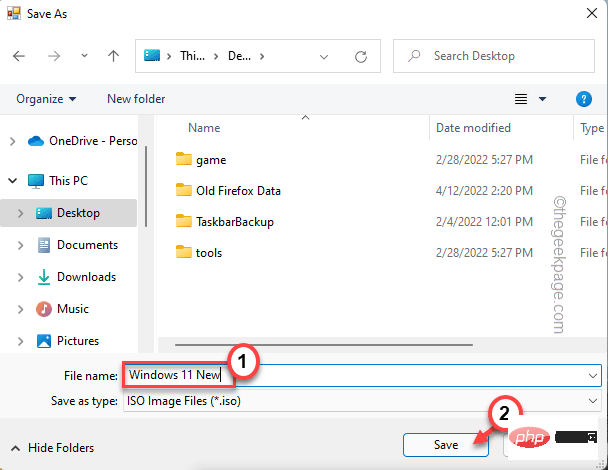Click the 'Old Firefox Data' folder icon

[x=183, y=190]
